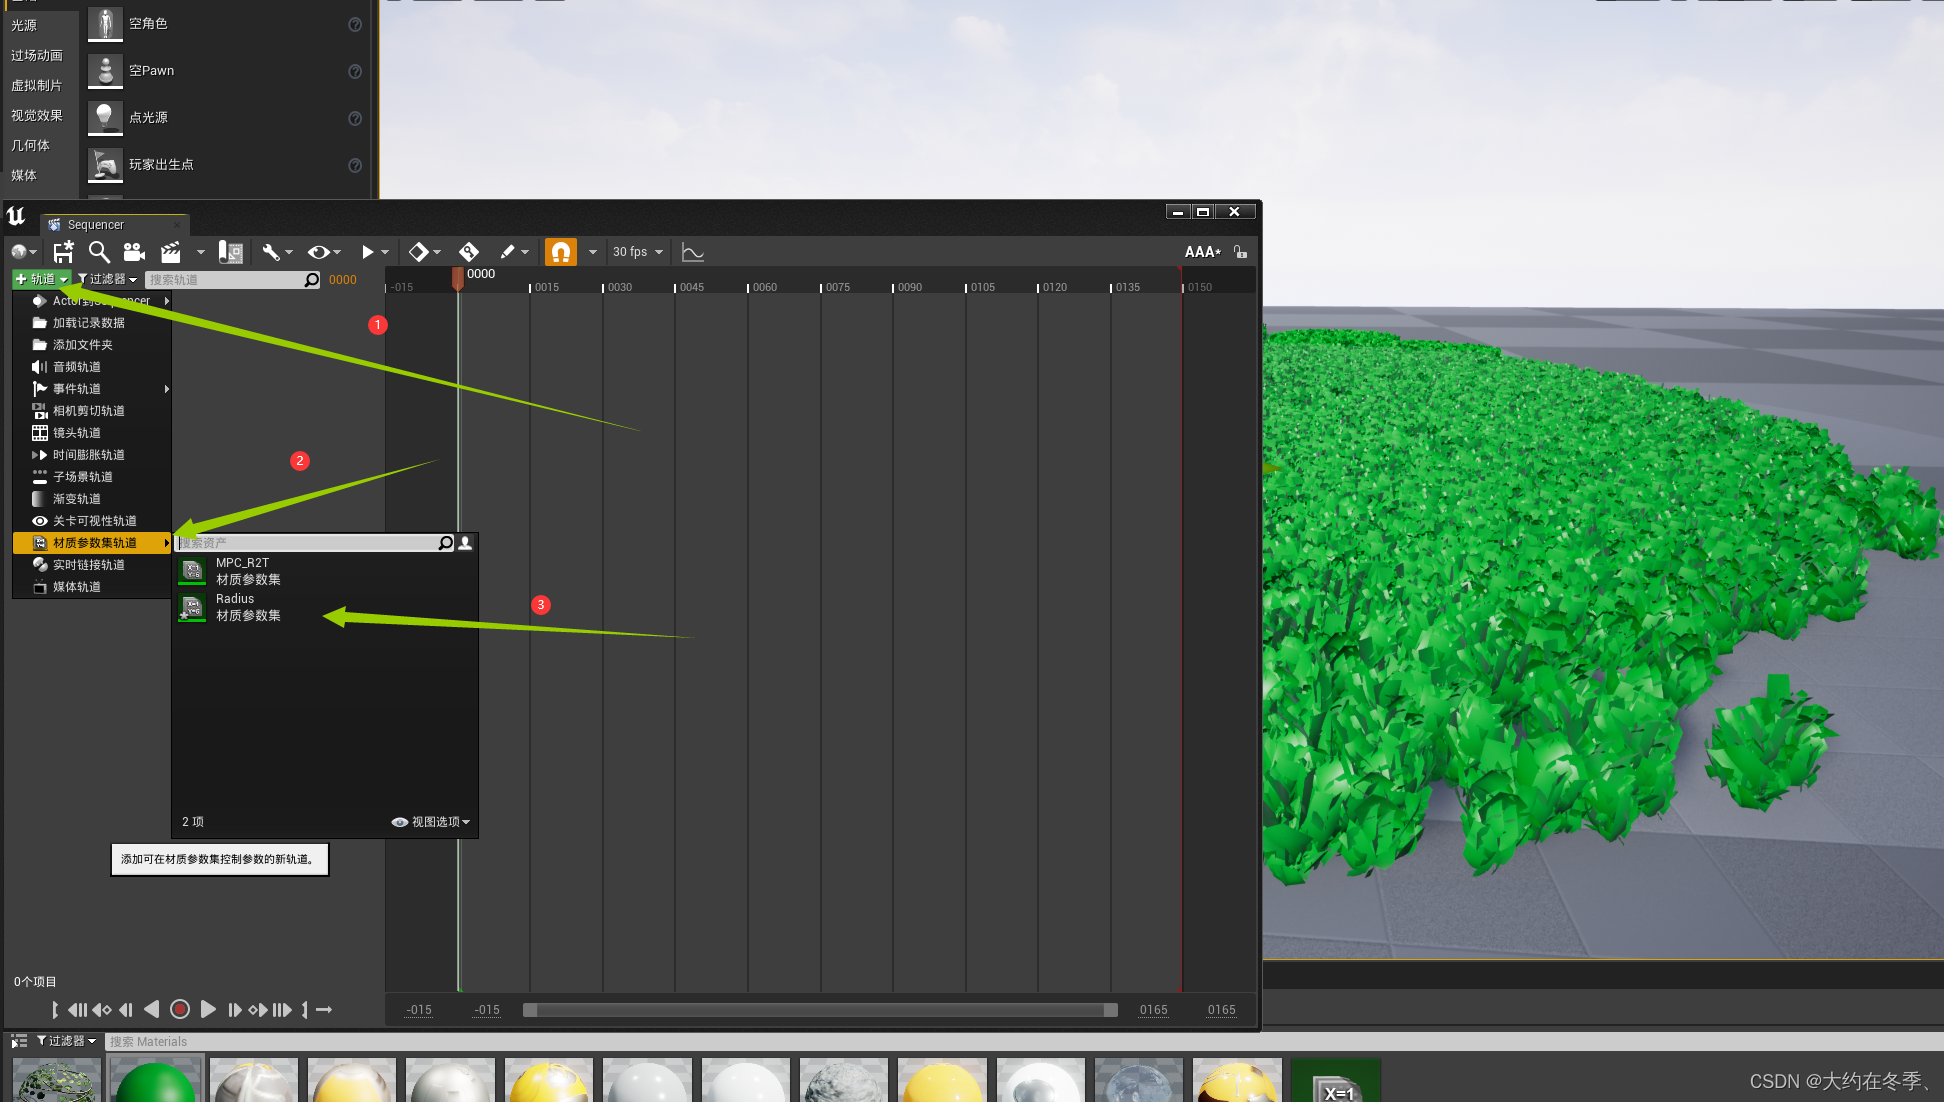Toggle playback looping arrow in transport bar

[324, 1010]
